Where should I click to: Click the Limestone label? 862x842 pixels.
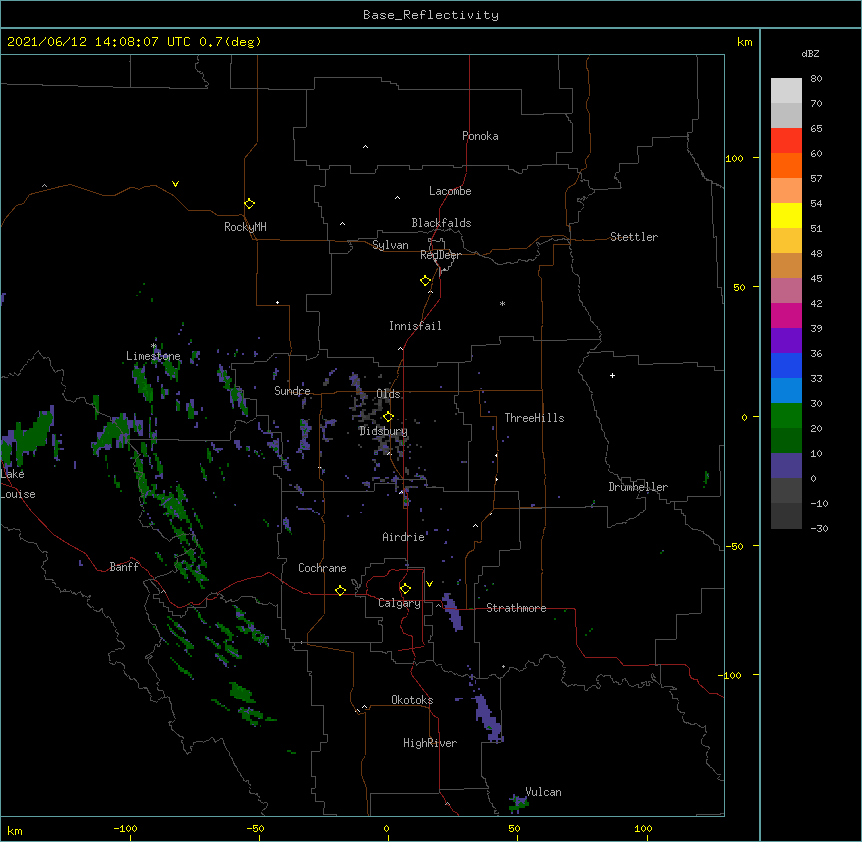pos(153,356)
